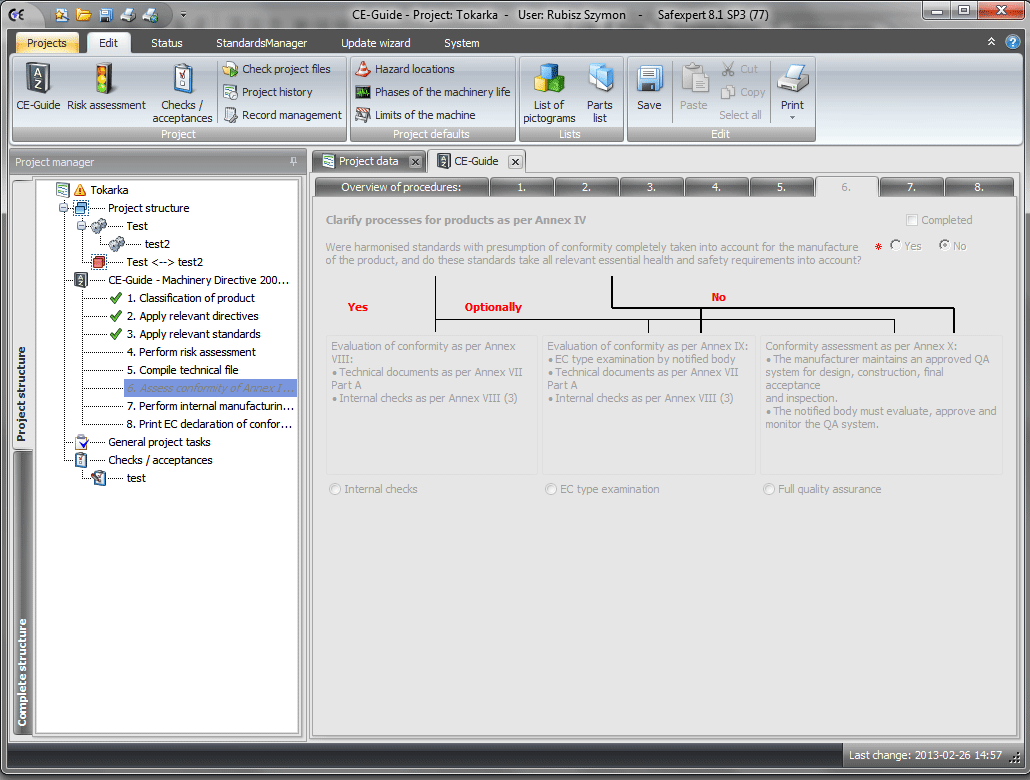Open Project history

pyautogui.click(x=276, y=92)
